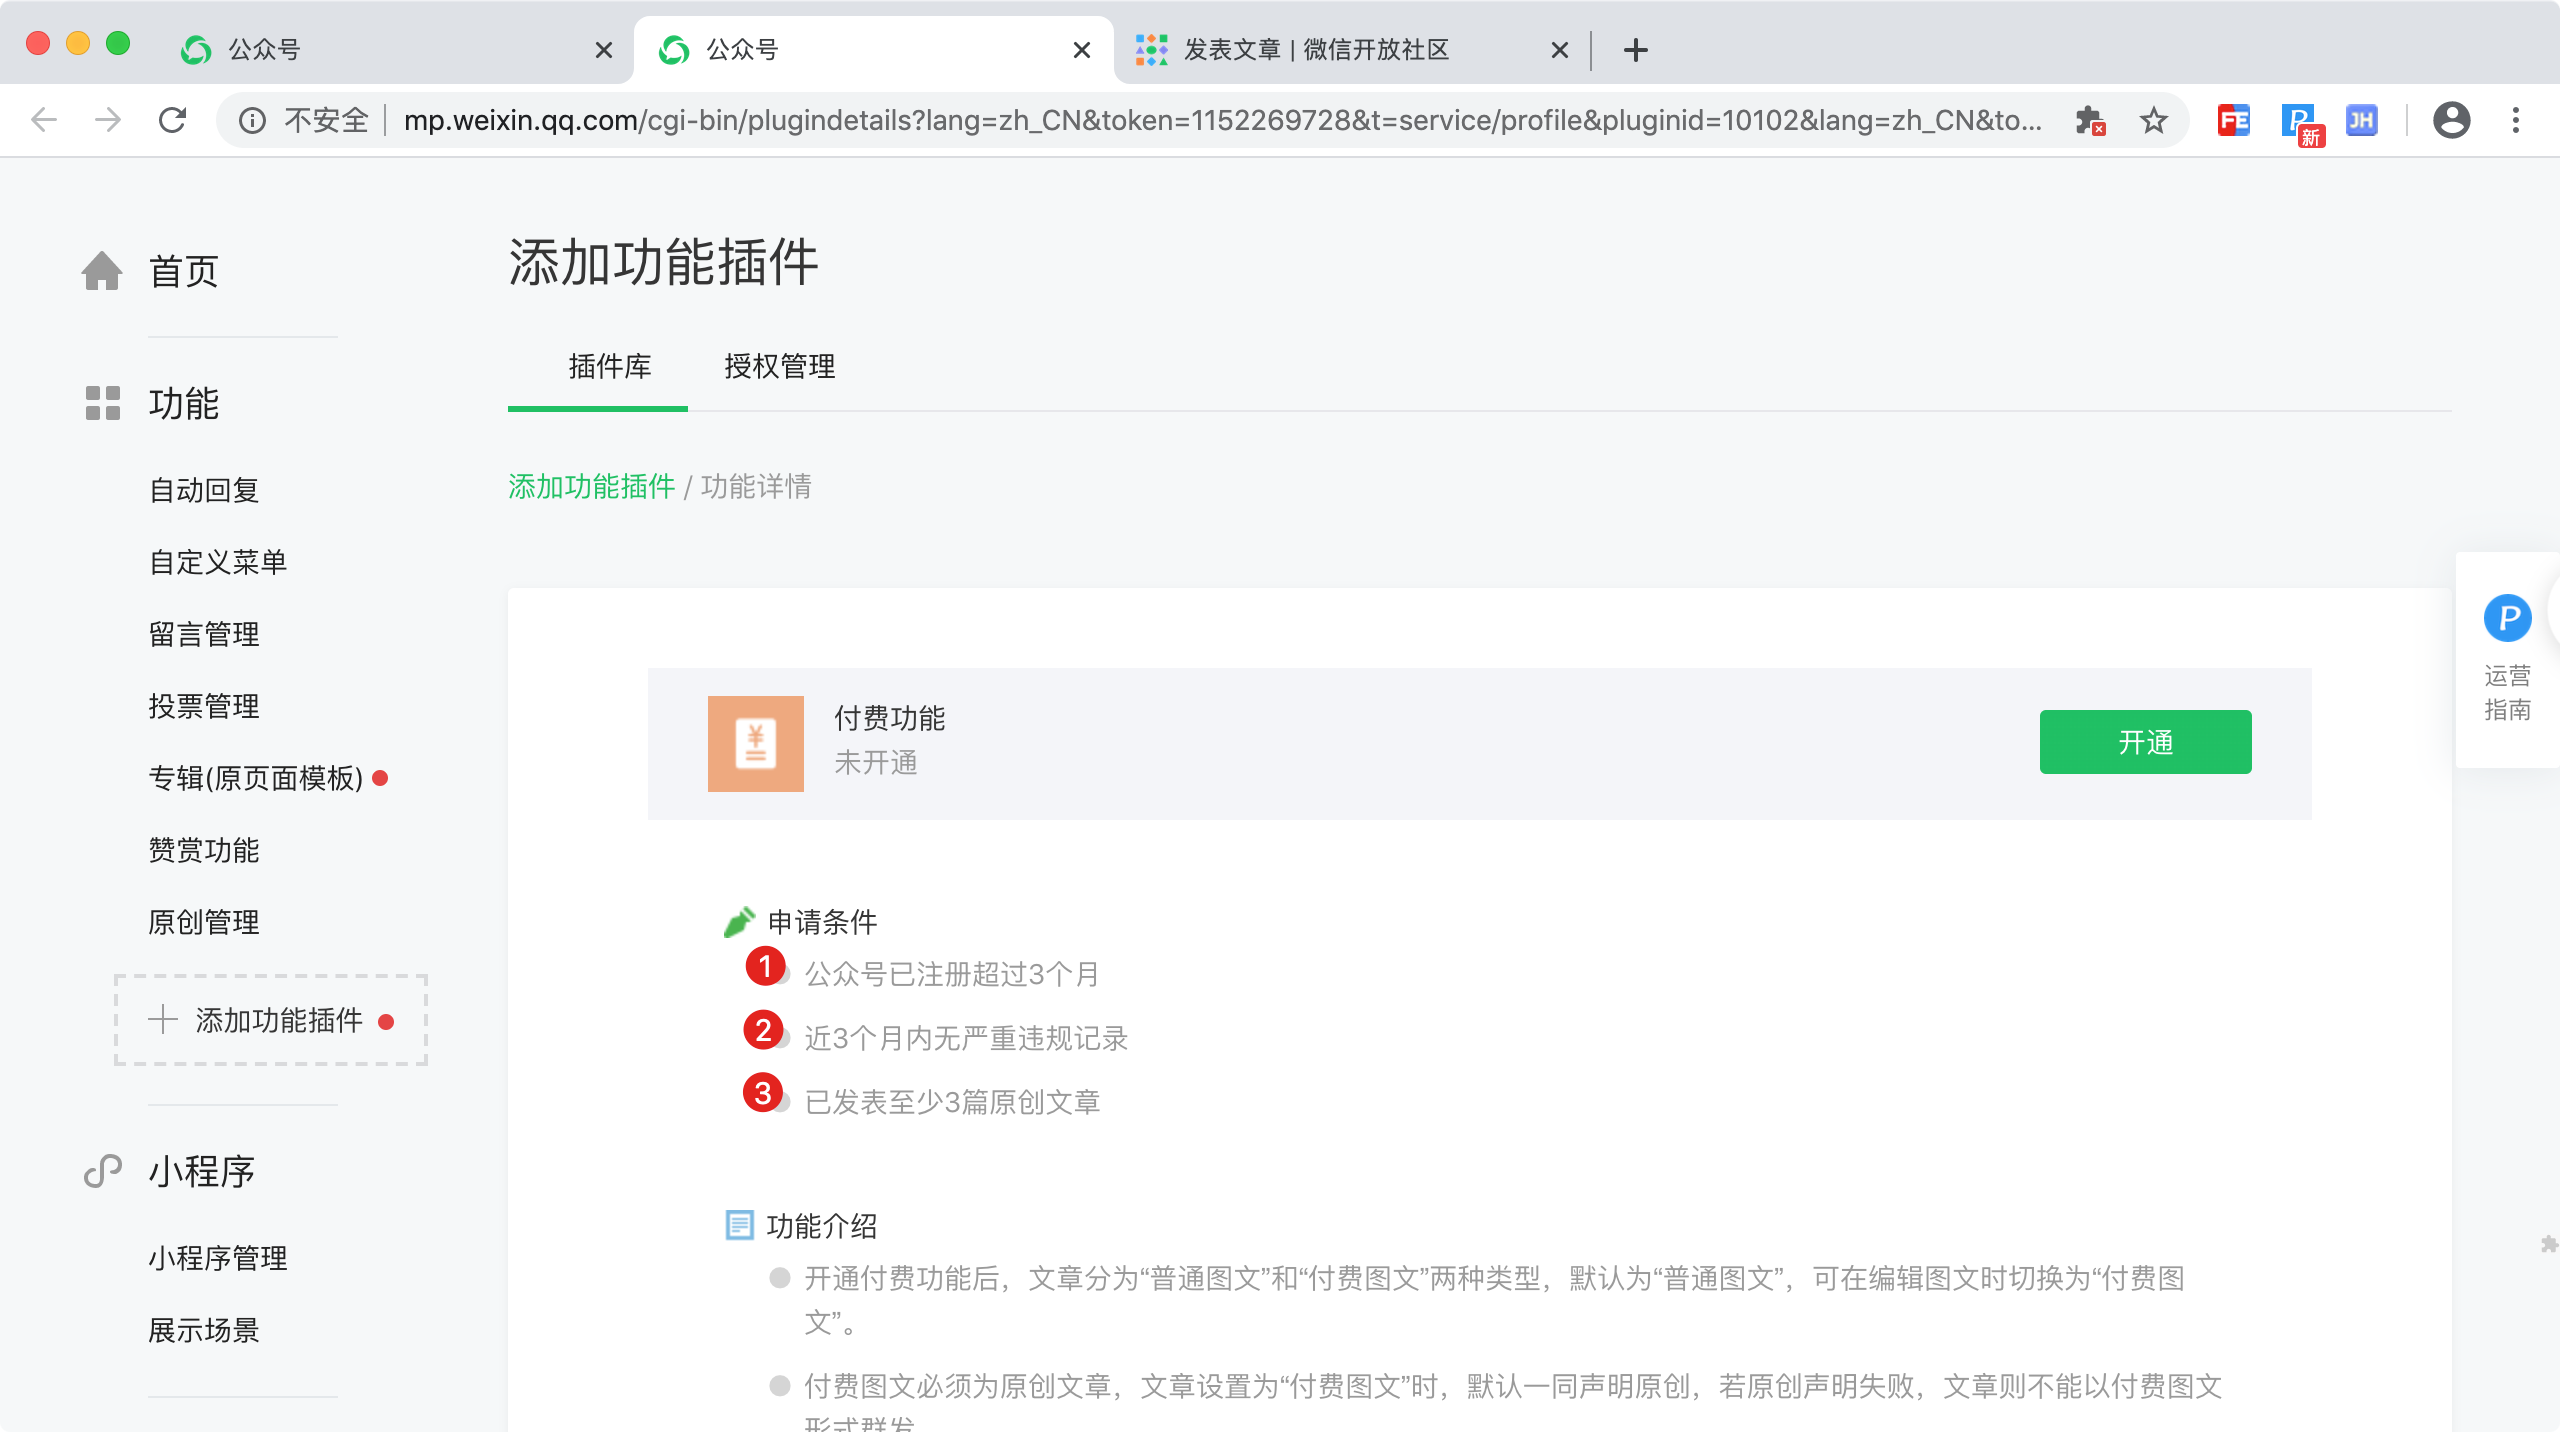The width and height of the screenshot is (2560, 1432).
Task: Click the dashed 添加功能插件 sidebar button
Action: coord(271,1020)
